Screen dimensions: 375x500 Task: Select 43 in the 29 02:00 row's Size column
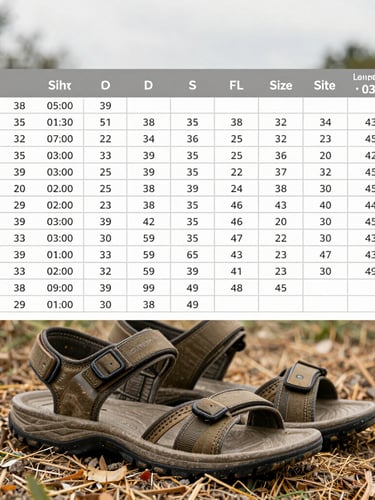[x=281, y=205]
